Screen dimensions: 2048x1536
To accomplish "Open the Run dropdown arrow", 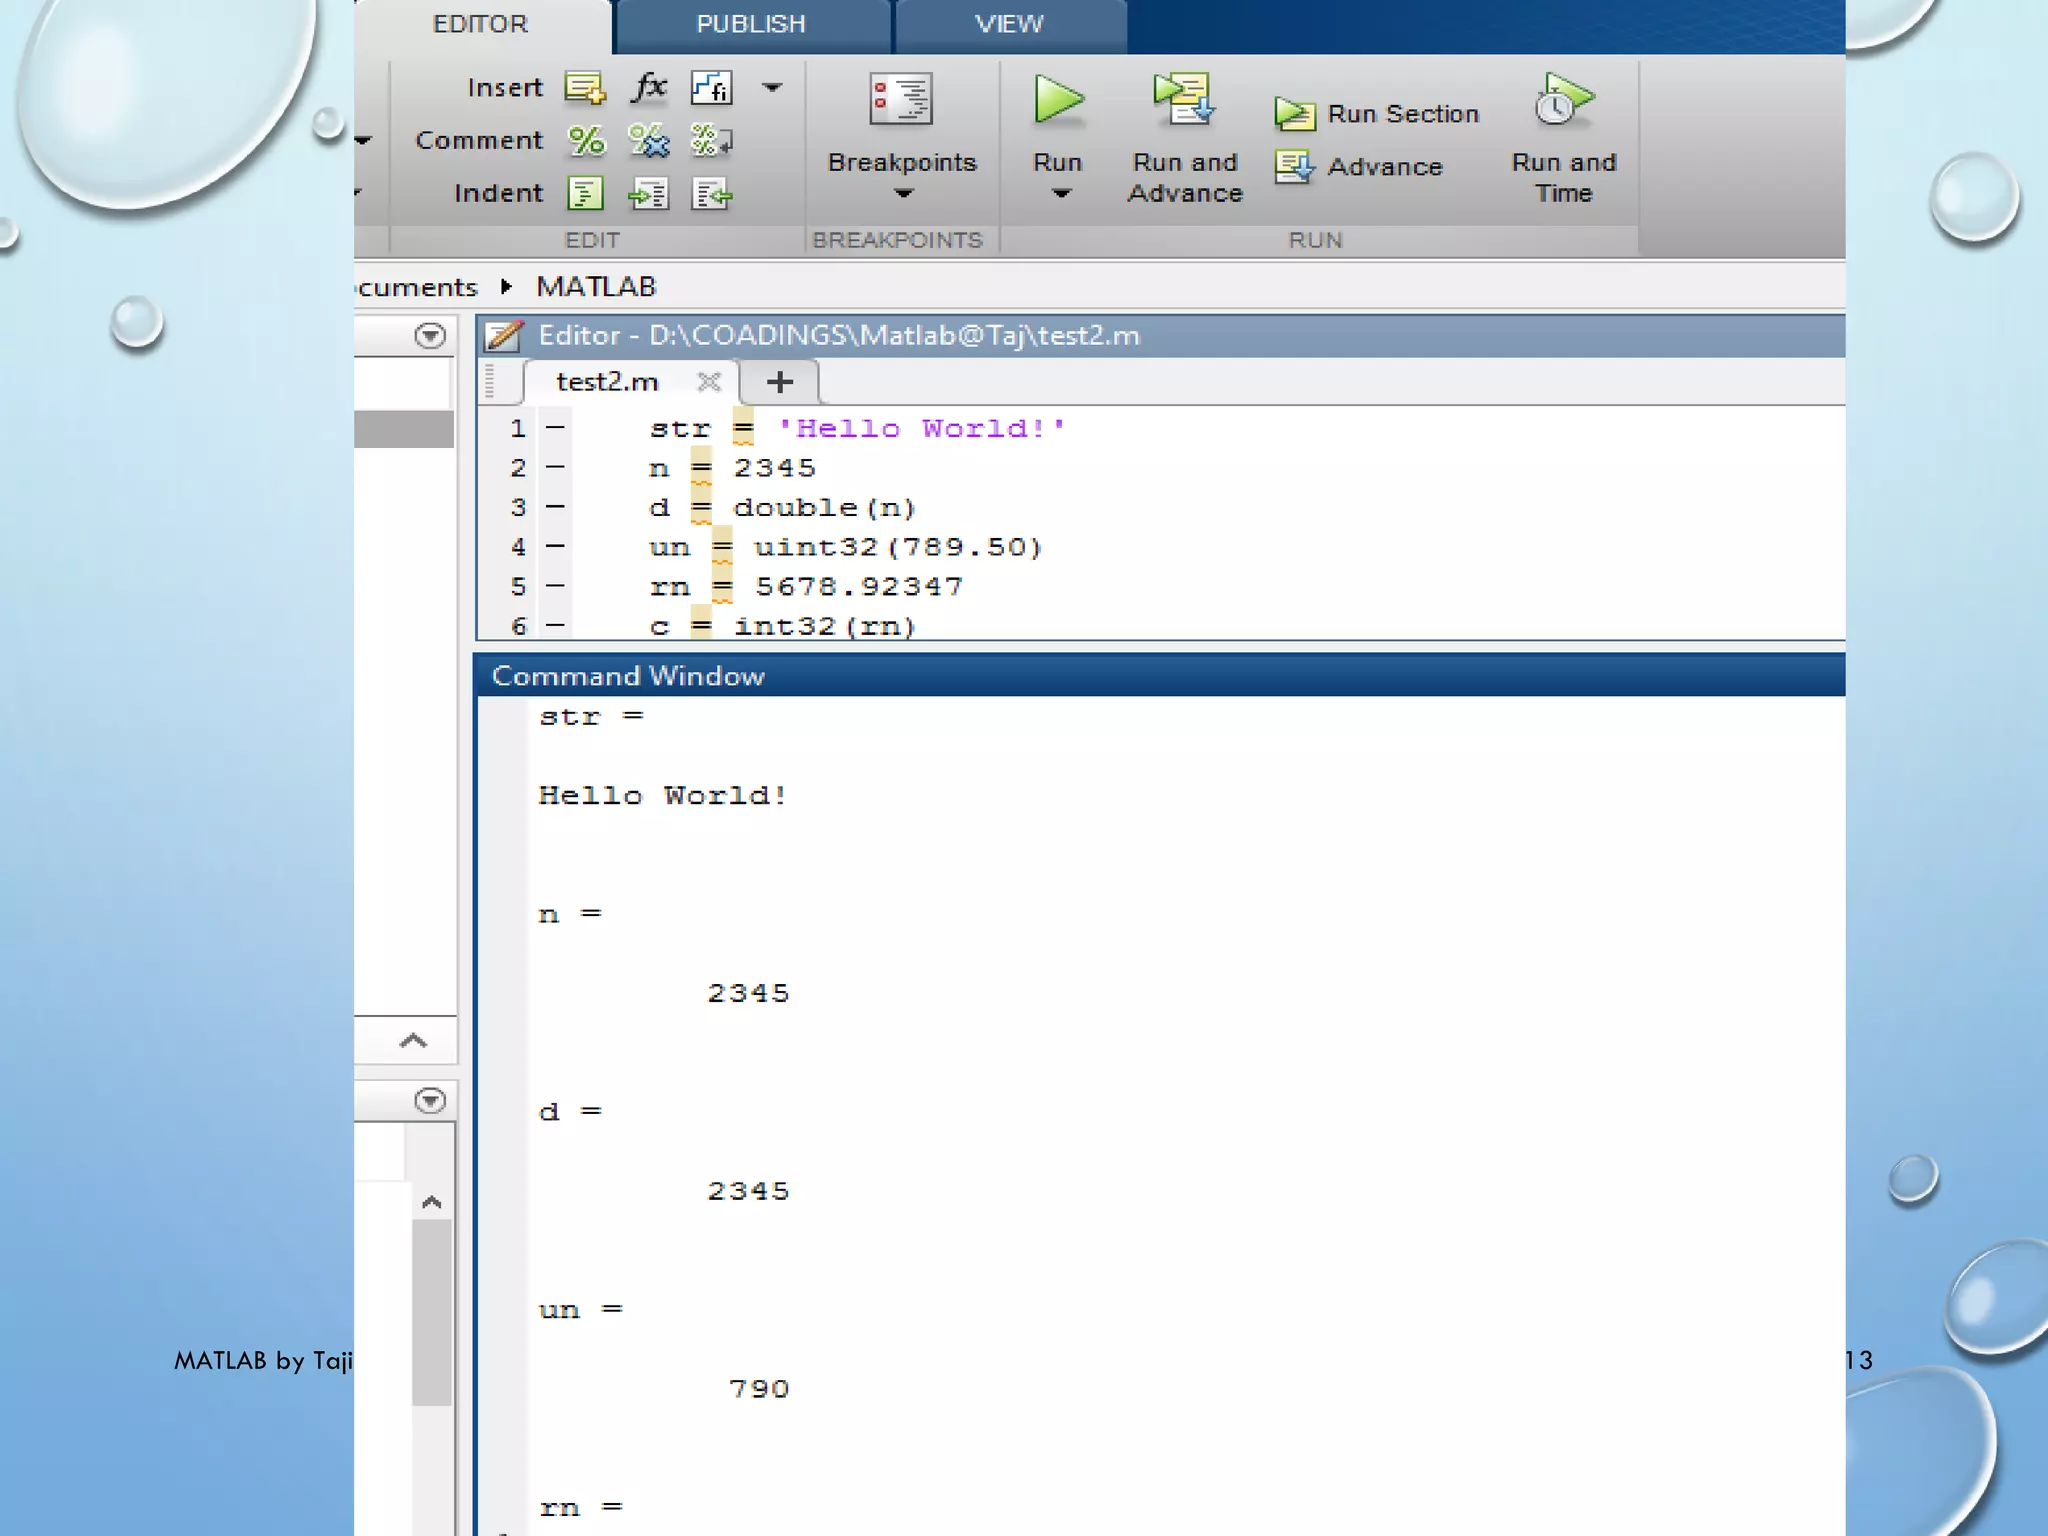I will [x=1061, y=194].
